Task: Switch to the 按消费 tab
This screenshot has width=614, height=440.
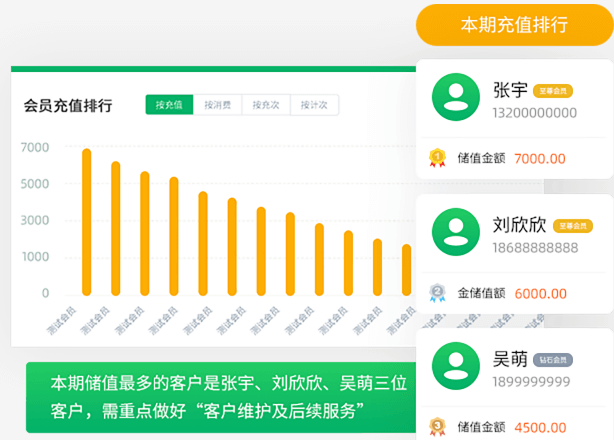Action: (217, 105)
